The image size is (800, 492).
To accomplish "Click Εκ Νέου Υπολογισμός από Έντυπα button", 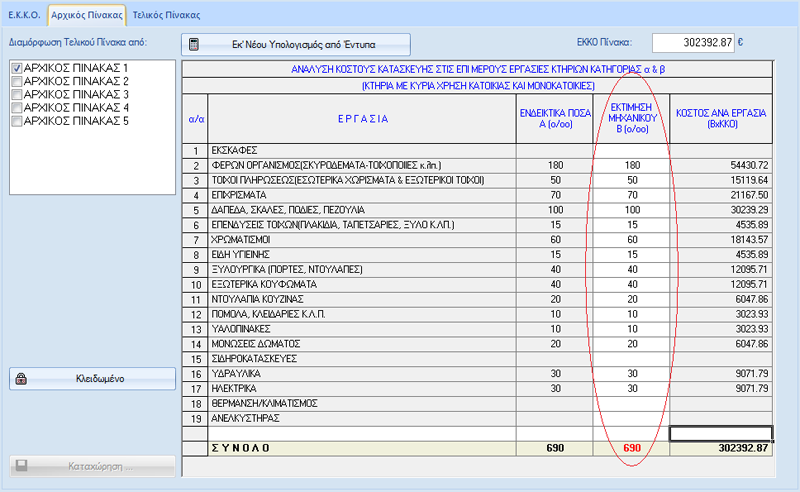I will (296, 44).
